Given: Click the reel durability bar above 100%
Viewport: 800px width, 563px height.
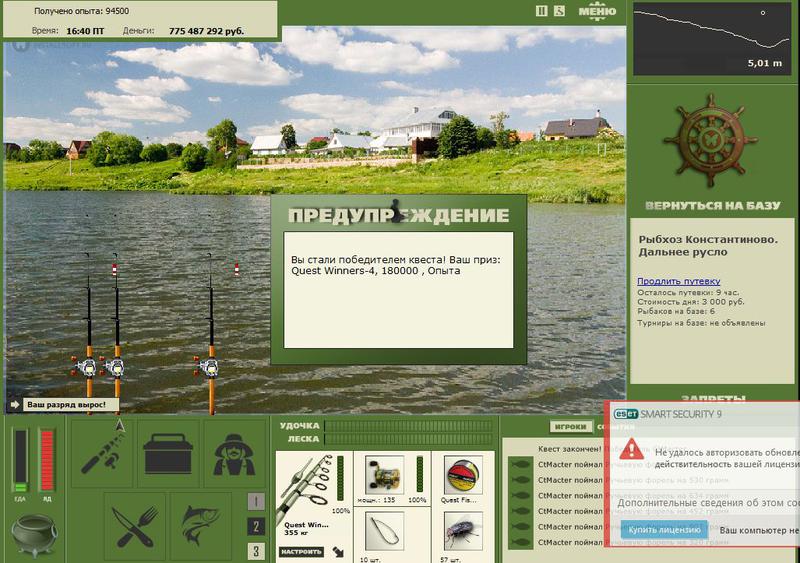Looking at the screenshot, I should click(x=420, y=474).
